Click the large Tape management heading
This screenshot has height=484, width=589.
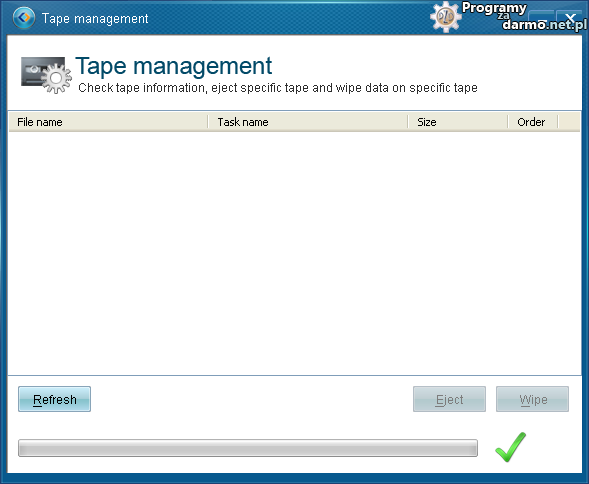point(174,66)
